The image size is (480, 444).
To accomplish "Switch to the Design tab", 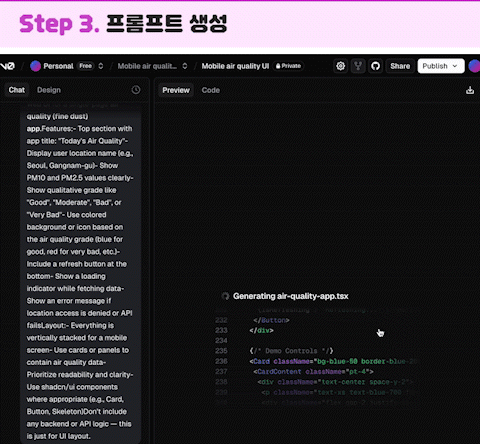I will pos(49,90).
